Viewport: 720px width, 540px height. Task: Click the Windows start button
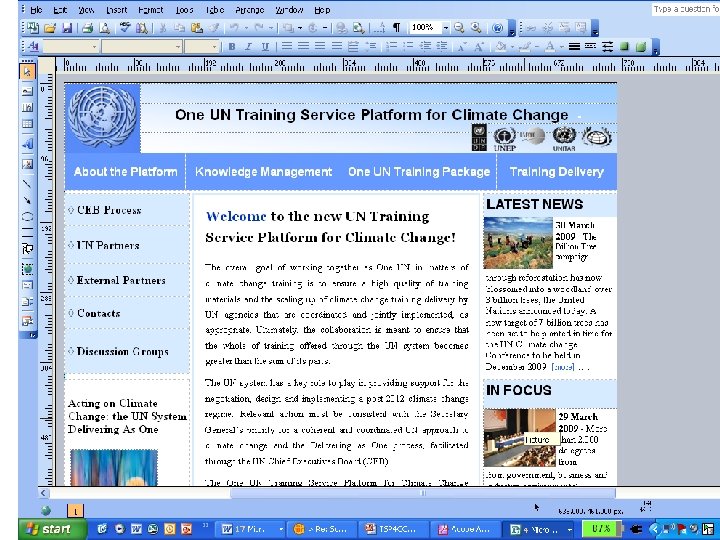point(52,529)
